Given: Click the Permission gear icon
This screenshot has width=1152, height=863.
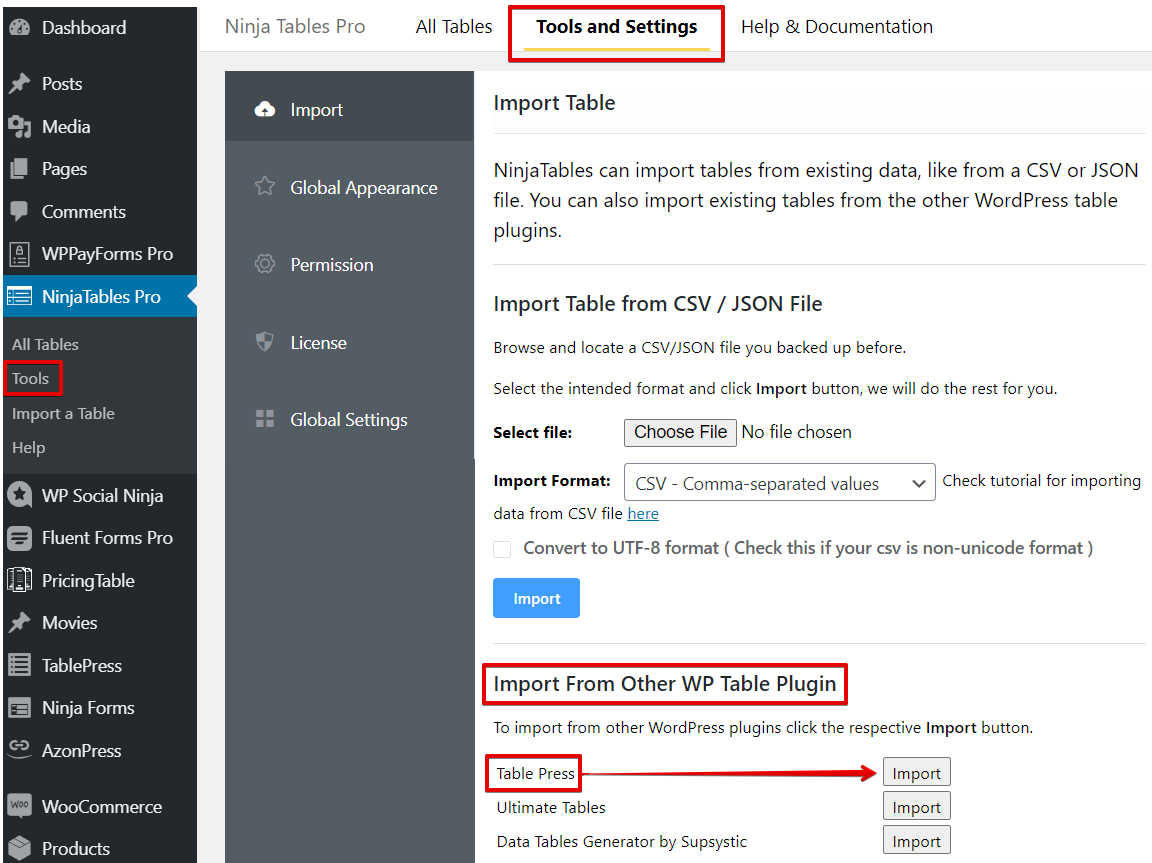Looking at the screenshot, I should [x=264, y=264].
